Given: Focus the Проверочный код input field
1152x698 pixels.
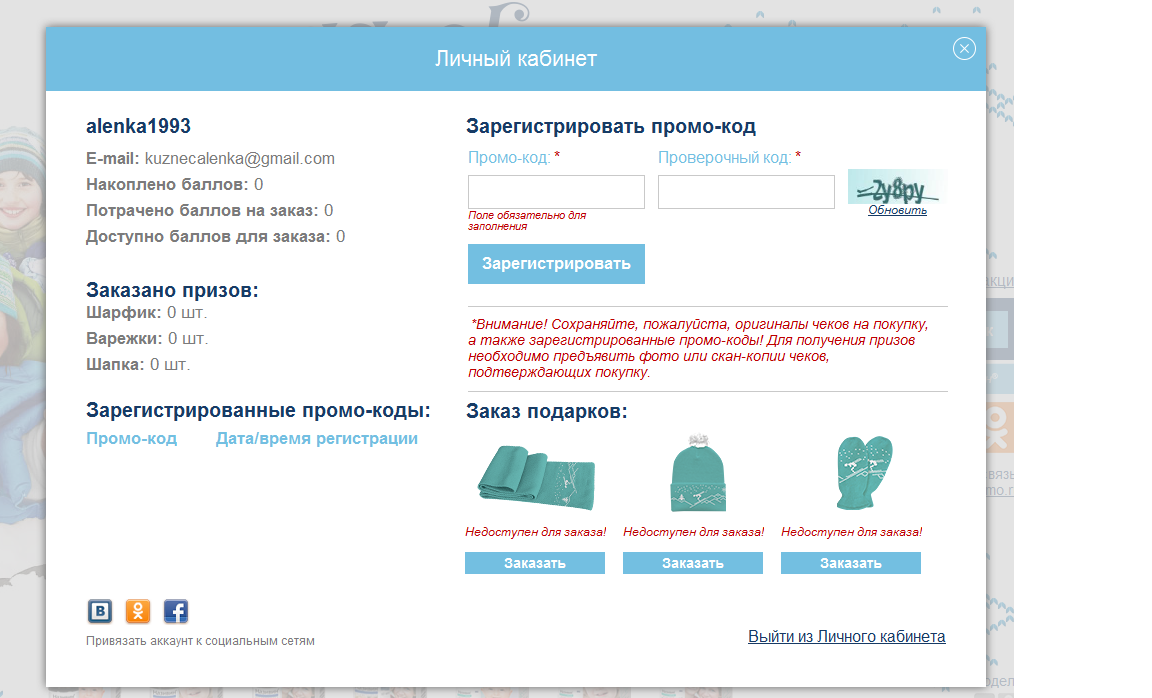Looking at the screenshot, I should click(746, 192).
